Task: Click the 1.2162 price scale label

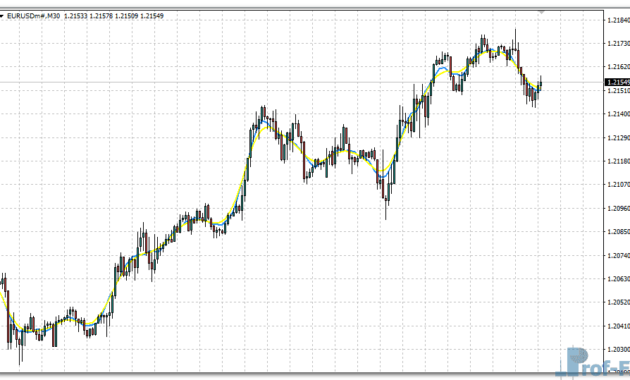Action: 619,67
